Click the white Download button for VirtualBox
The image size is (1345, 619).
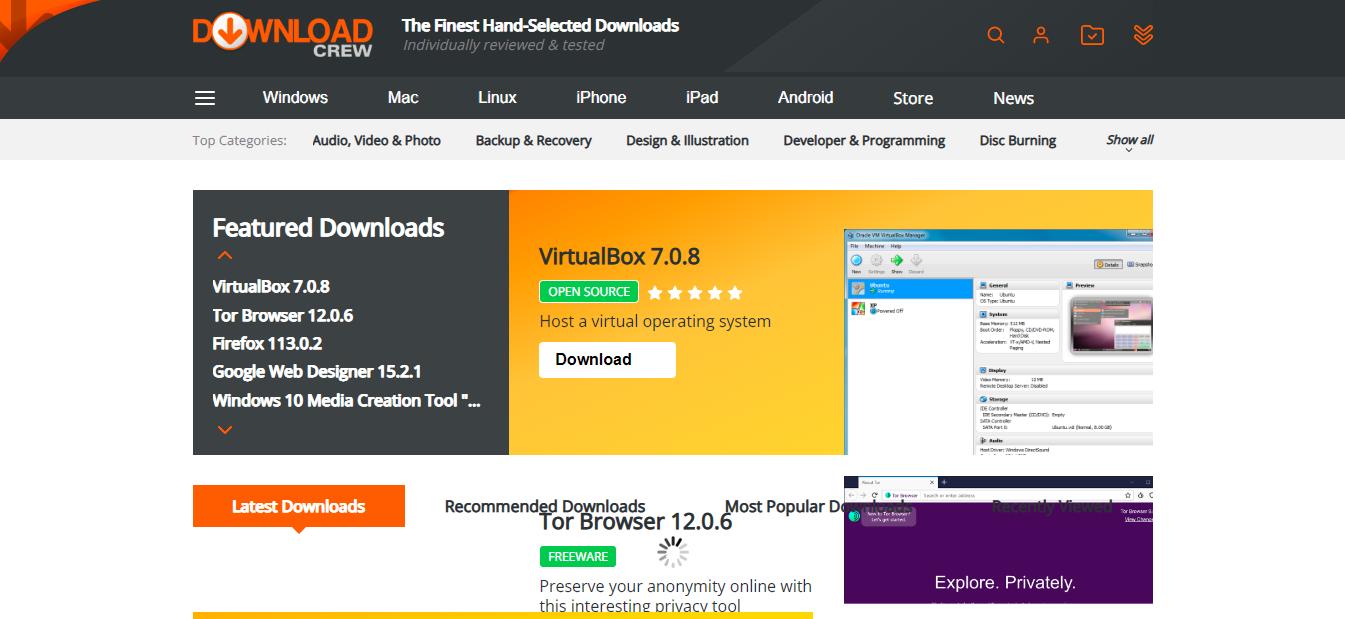(x=607, y=360)
